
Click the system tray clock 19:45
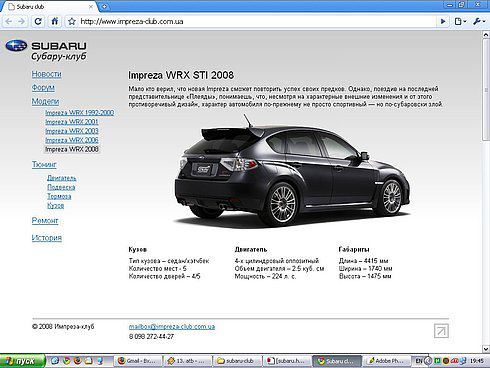(x=477, y=361)
